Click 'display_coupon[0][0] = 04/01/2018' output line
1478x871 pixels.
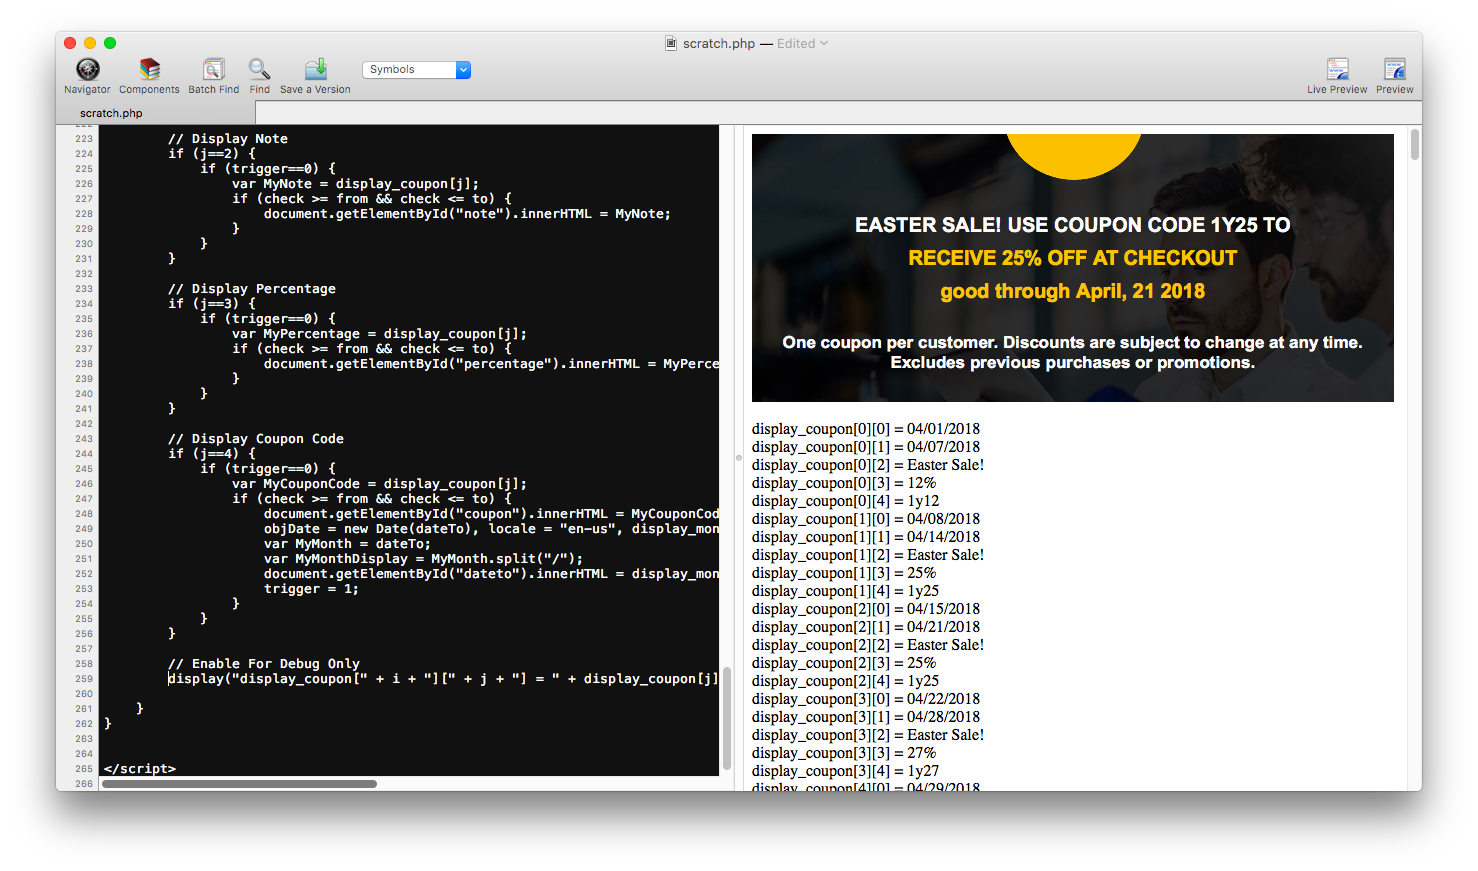(866, 429)
